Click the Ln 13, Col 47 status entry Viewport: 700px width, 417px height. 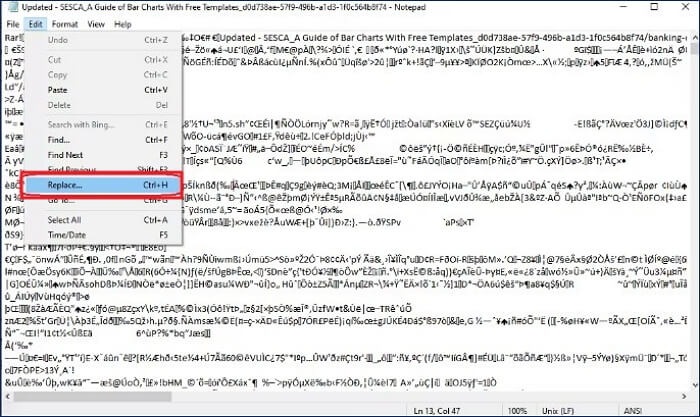[x=437, y=411]
